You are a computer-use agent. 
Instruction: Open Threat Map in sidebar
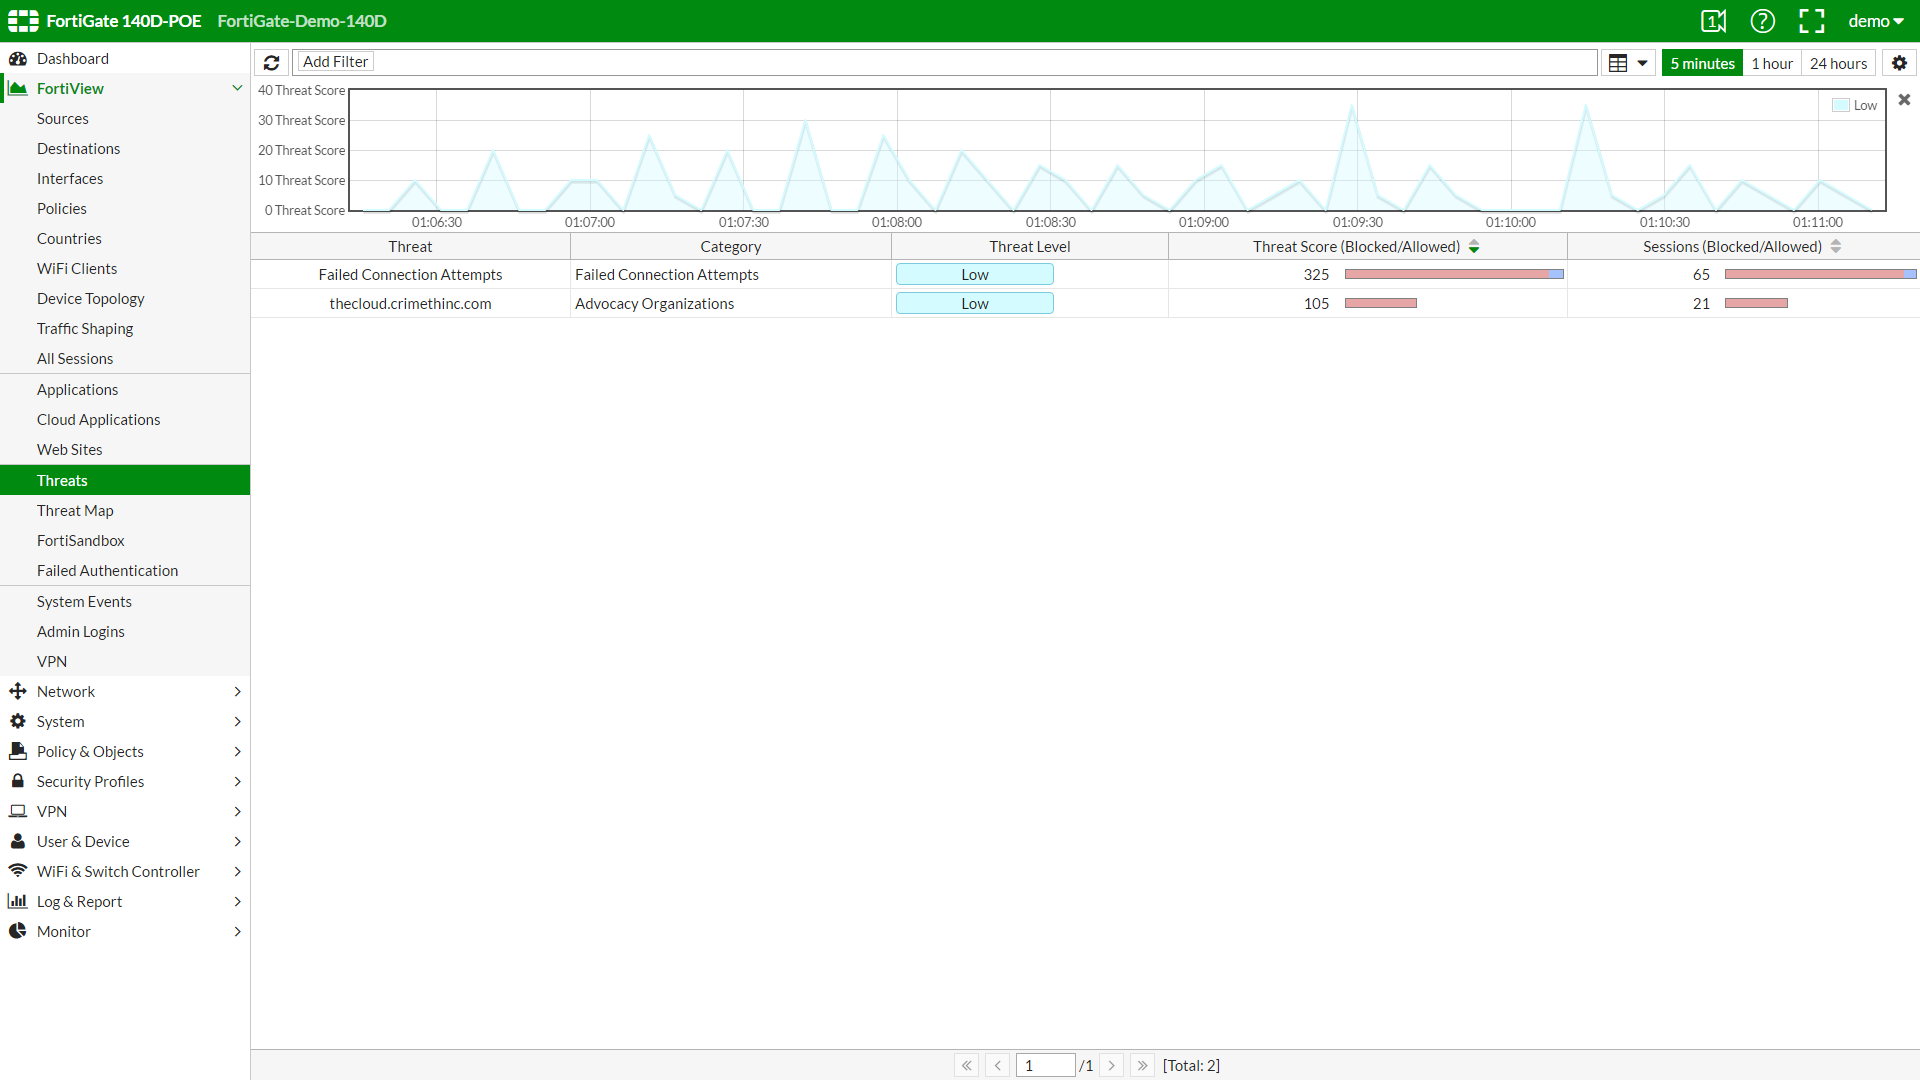point(75,510)
